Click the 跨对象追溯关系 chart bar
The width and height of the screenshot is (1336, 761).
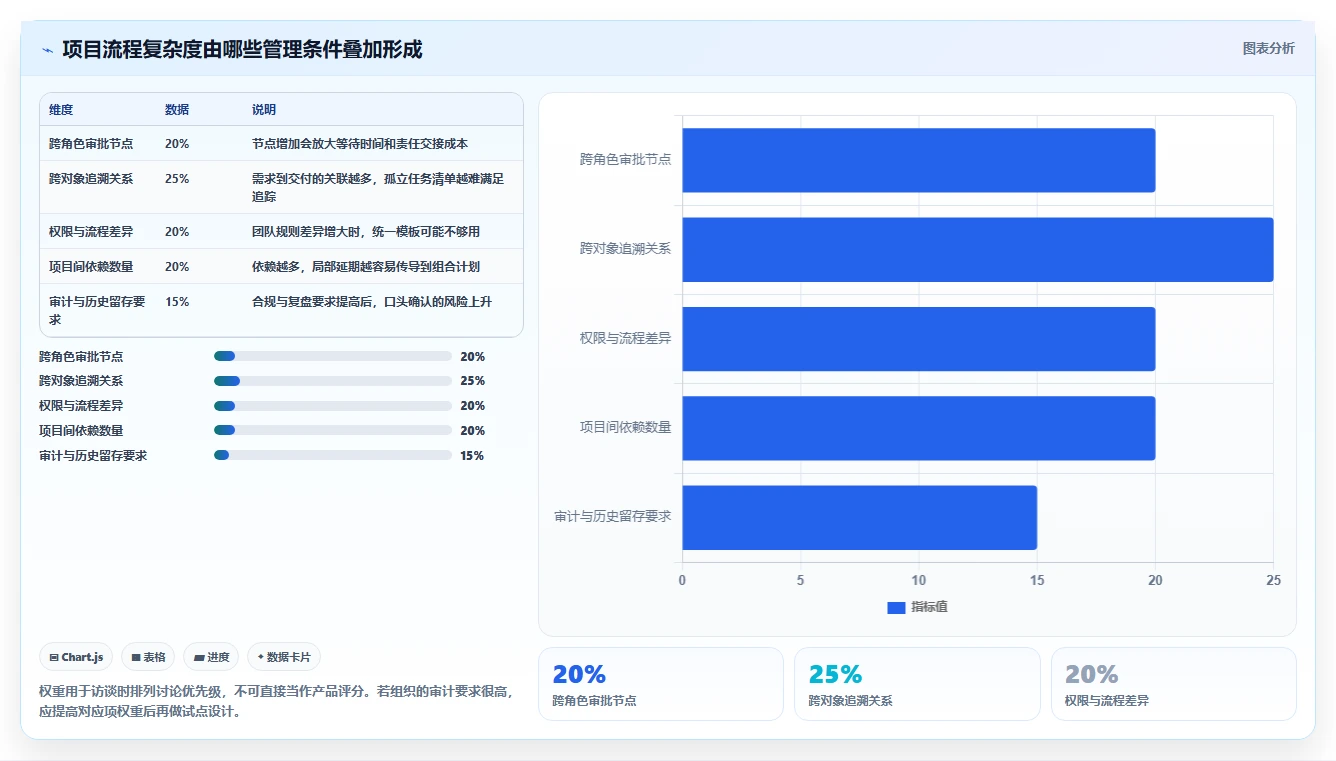[x=977, y=249]
